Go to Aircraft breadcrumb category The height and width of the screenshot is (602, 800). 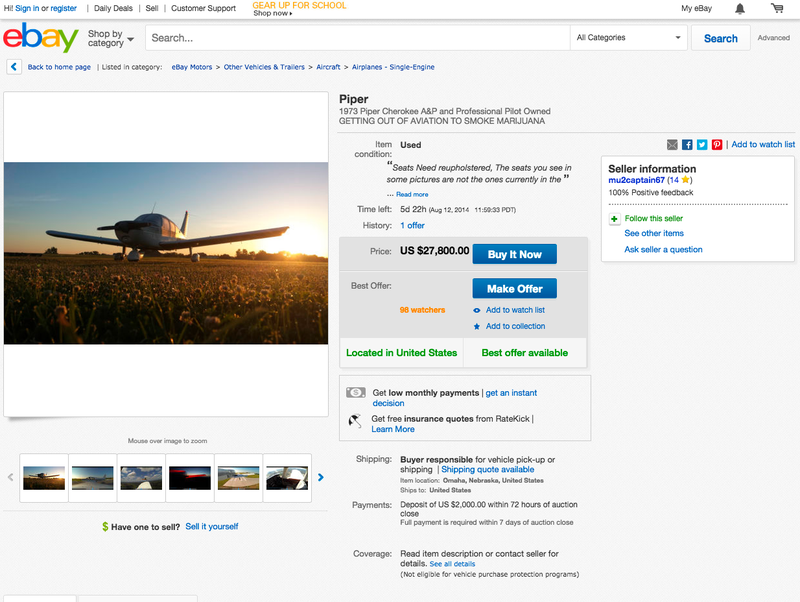(328, 67)
